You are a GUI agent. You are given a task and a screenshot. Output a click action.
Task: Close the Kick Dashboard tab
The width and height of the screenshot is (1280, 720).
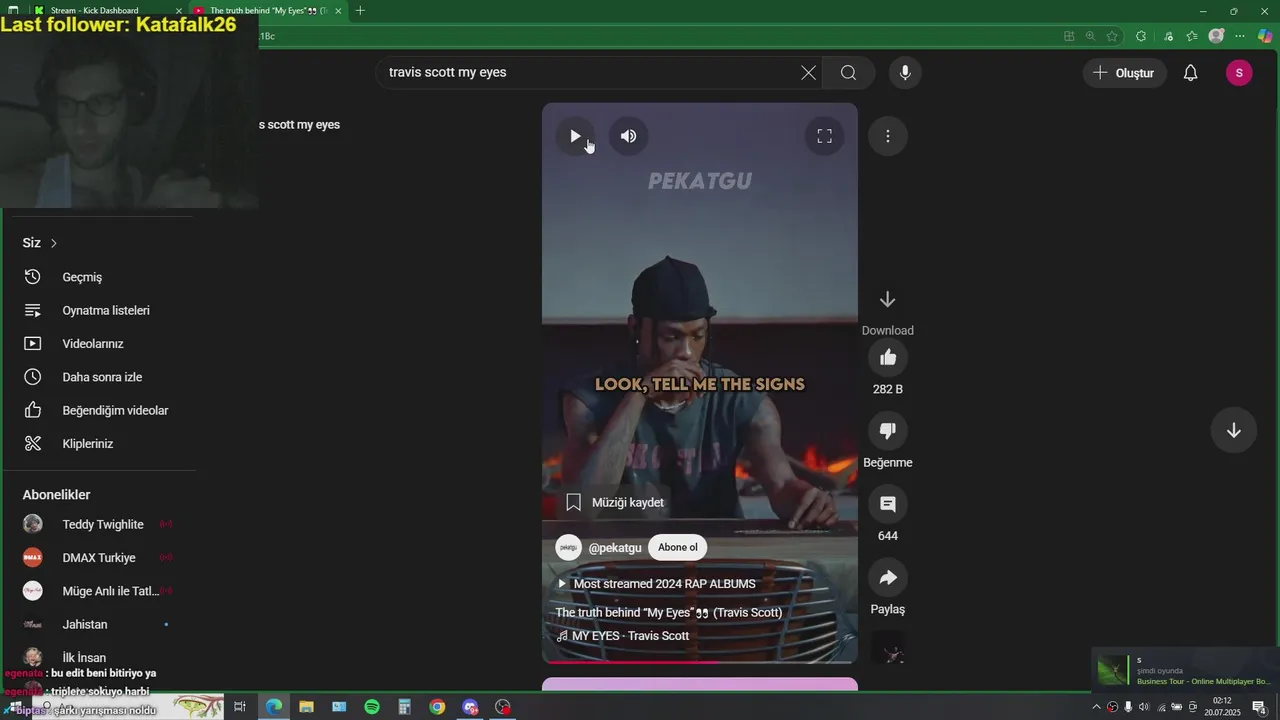179,11
